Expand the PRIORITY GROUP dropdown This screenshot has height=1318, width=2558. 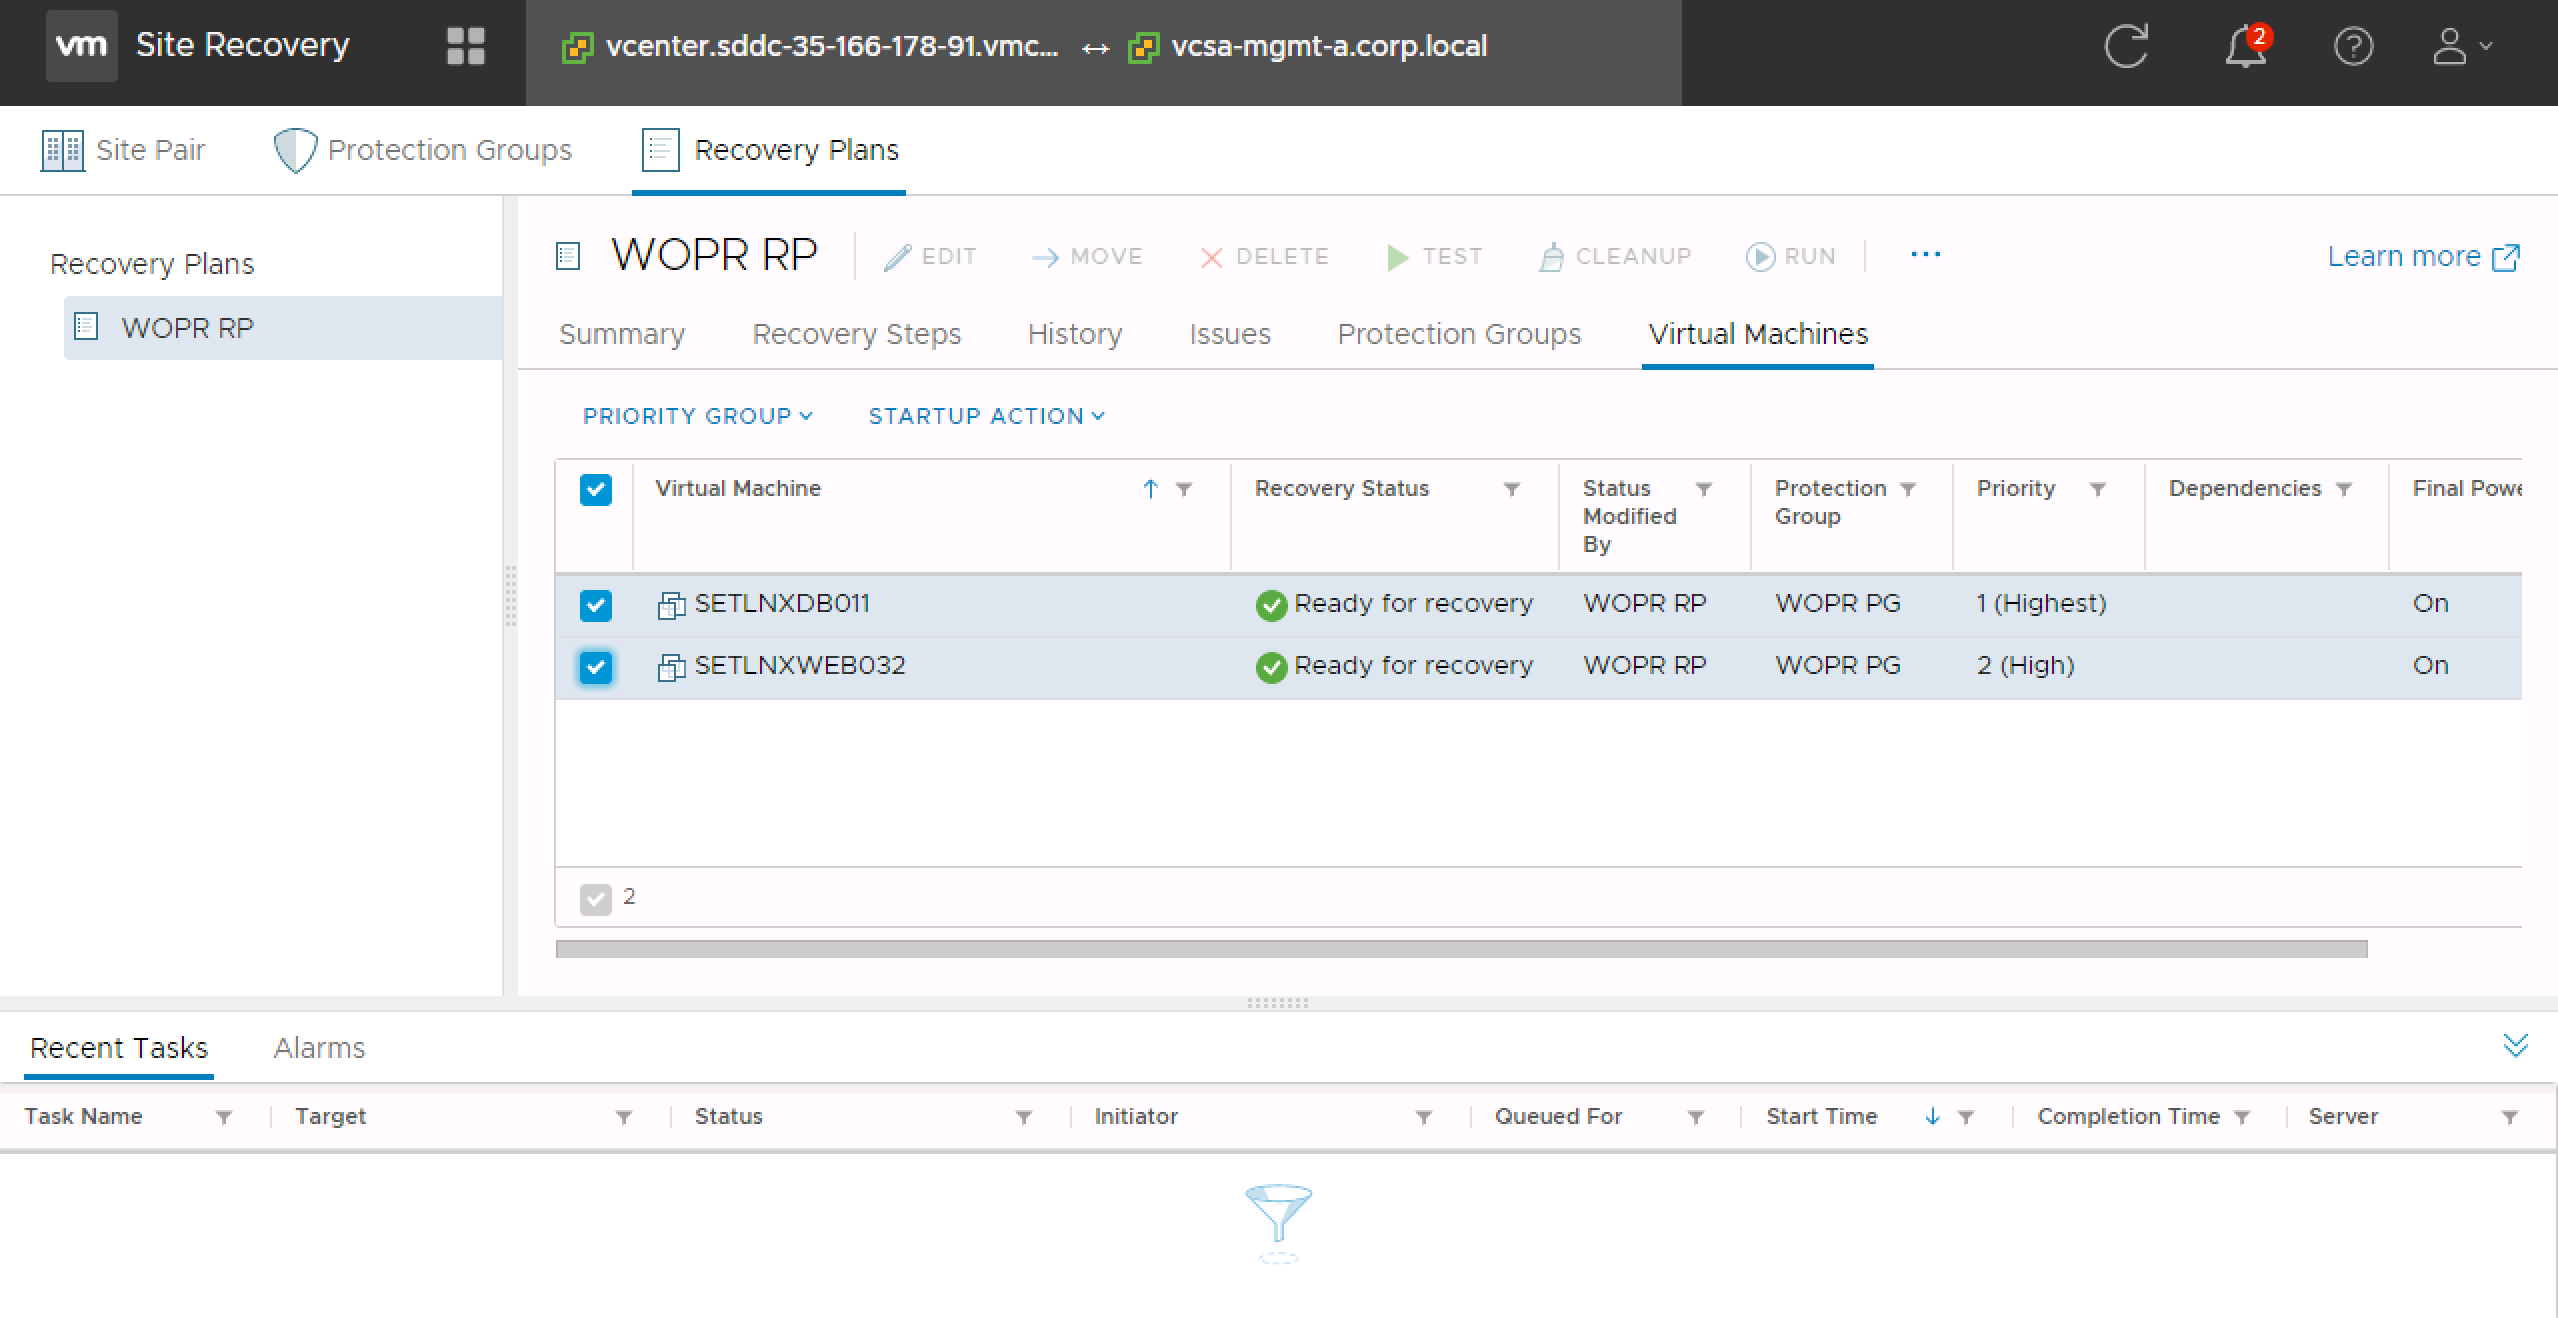point(698,416)
